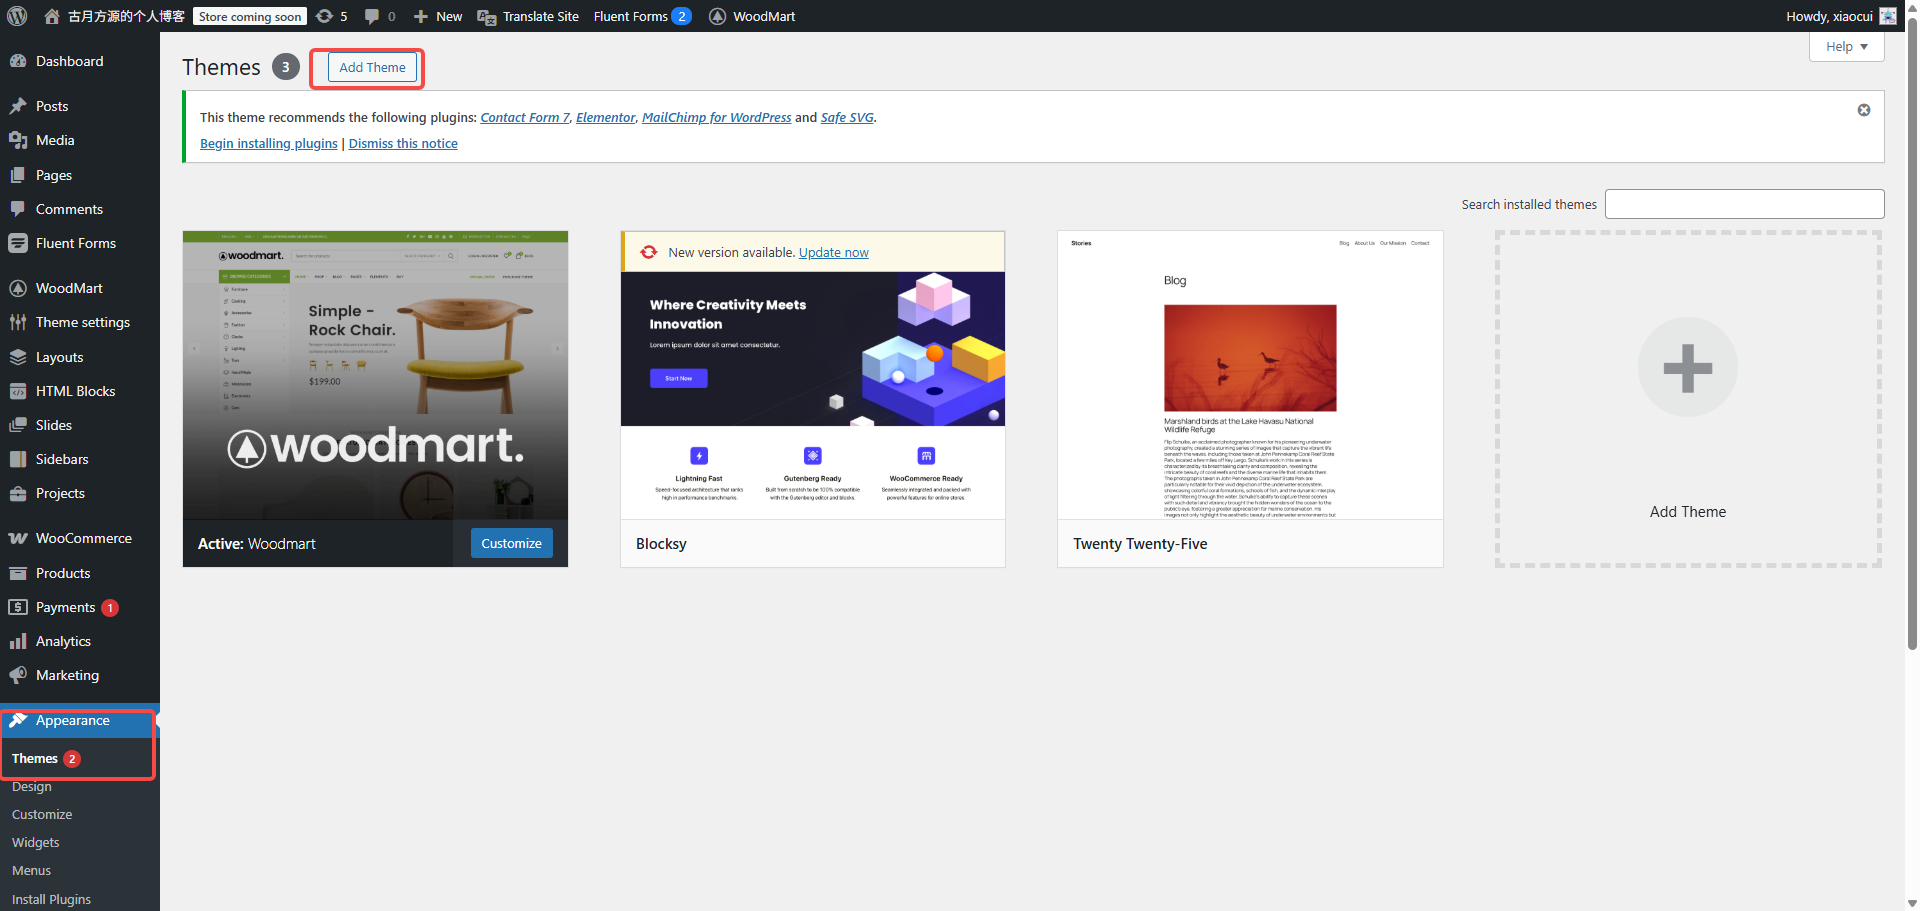Dismiss the plugin recommendation notice
The image size is (1920, 911).
pos(1863,110)
